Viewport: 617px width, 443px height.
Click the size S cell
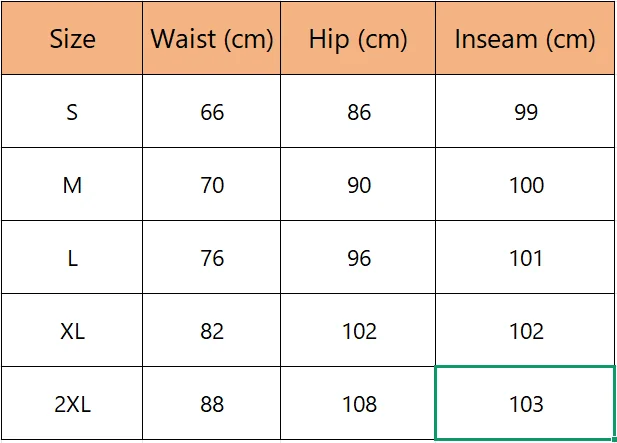[x=72, y=112]
